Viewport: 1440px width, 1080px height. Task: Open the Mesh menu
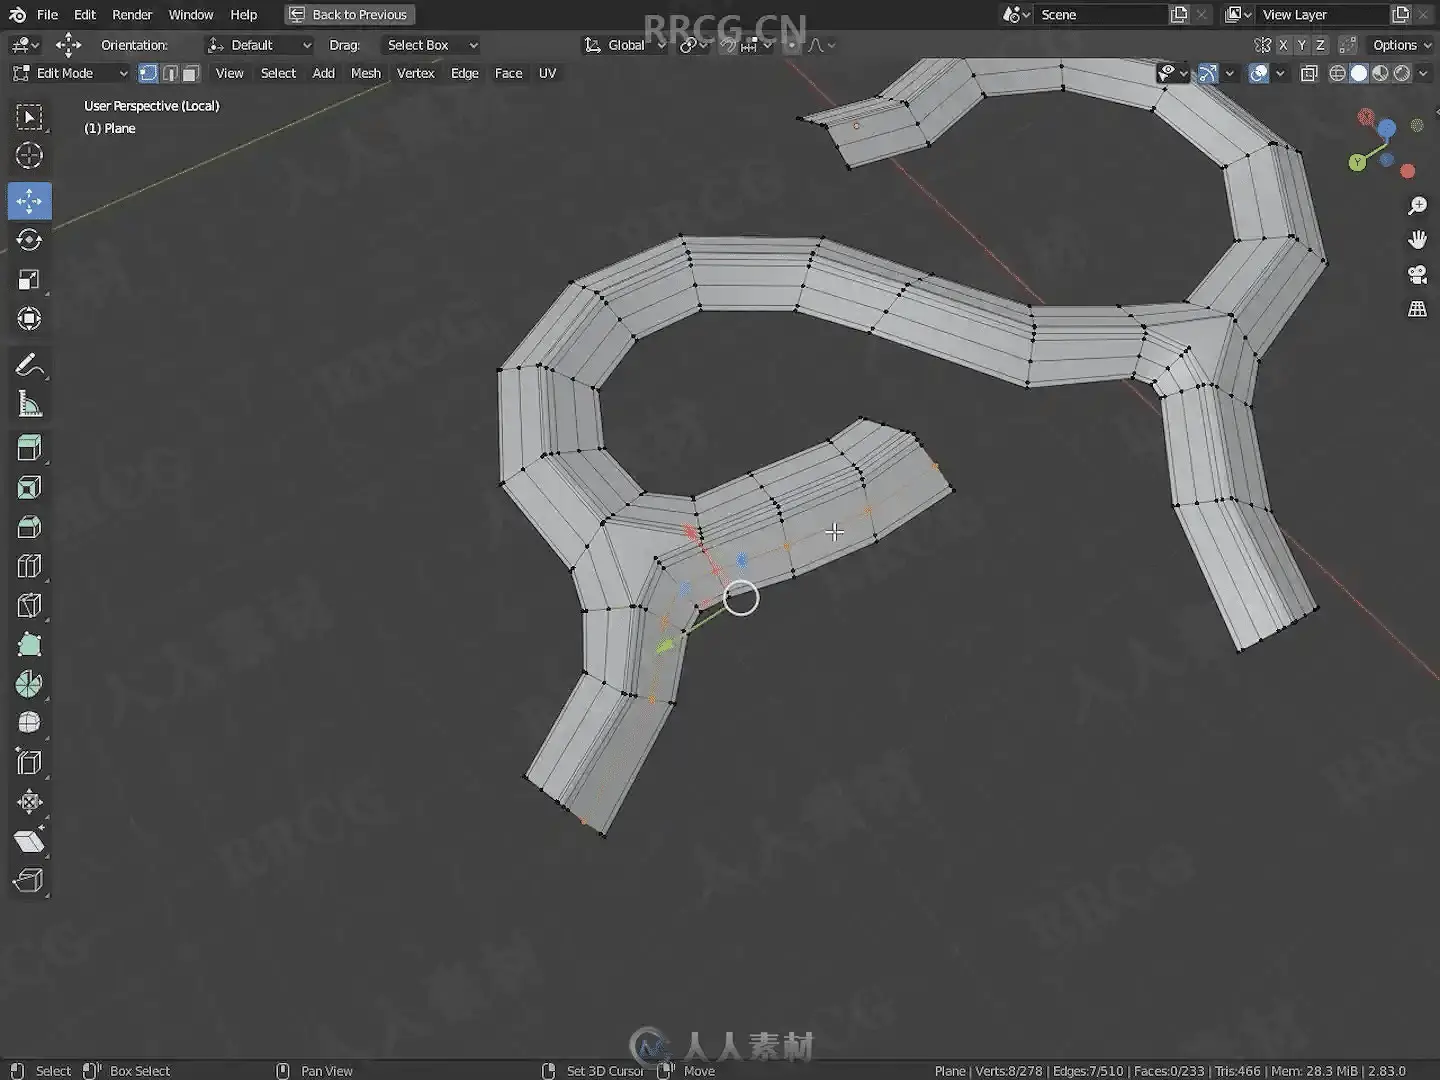pos(365,73)
